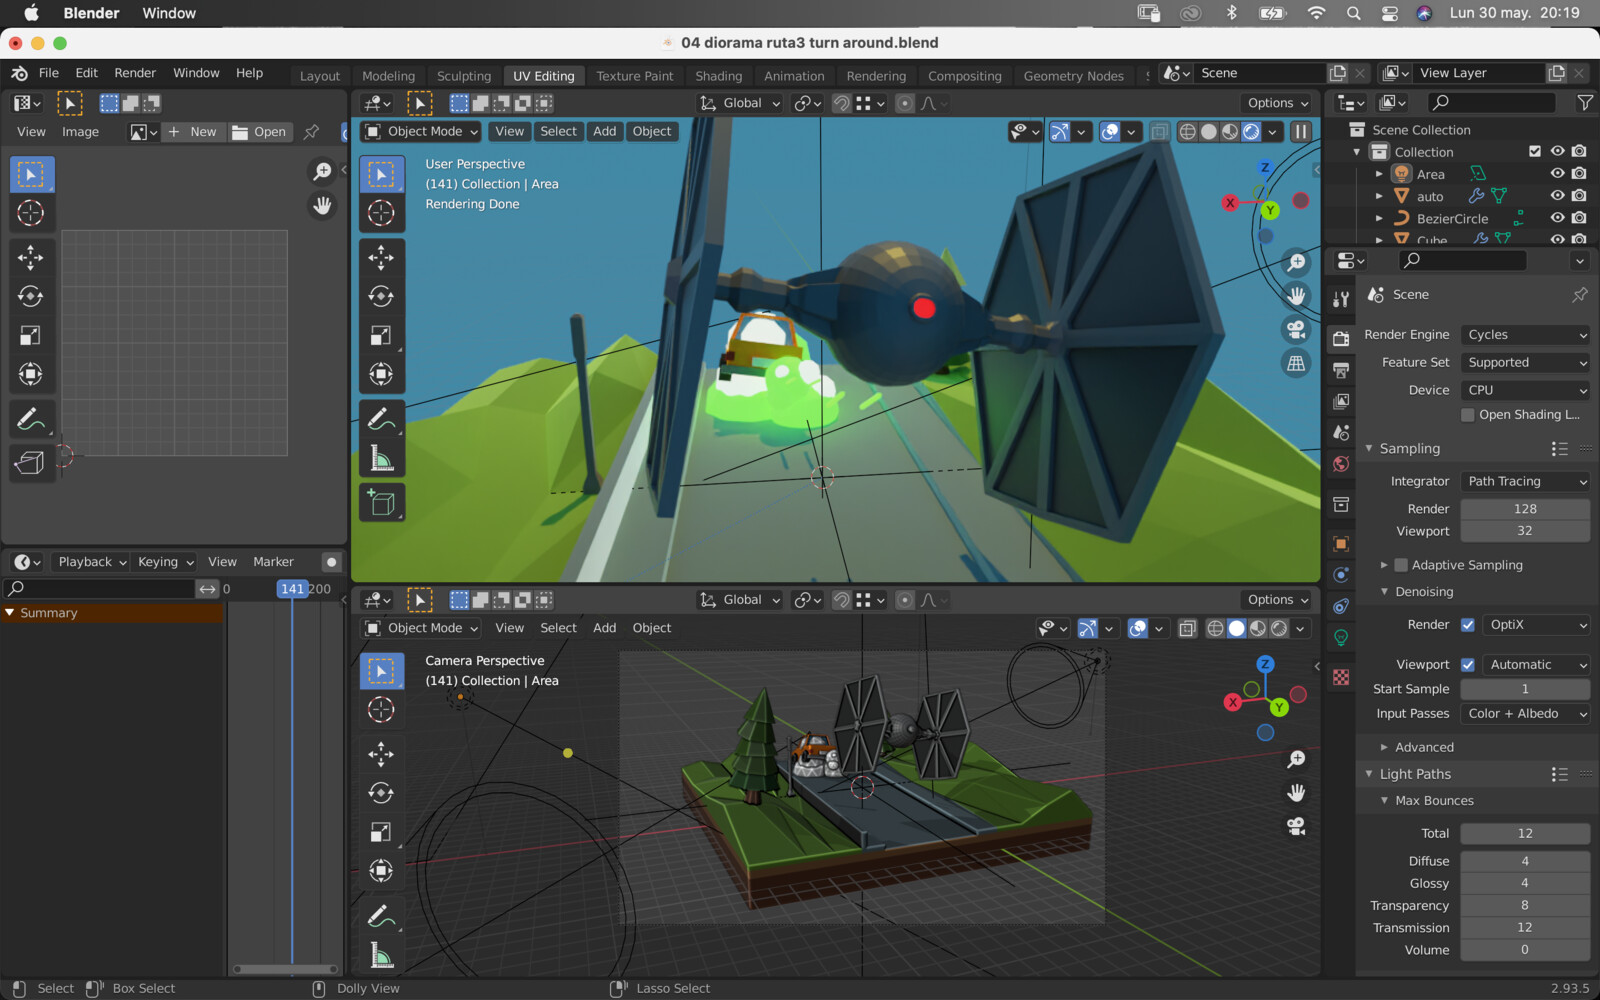Select the Move tool in UV editor

[31, 257]
